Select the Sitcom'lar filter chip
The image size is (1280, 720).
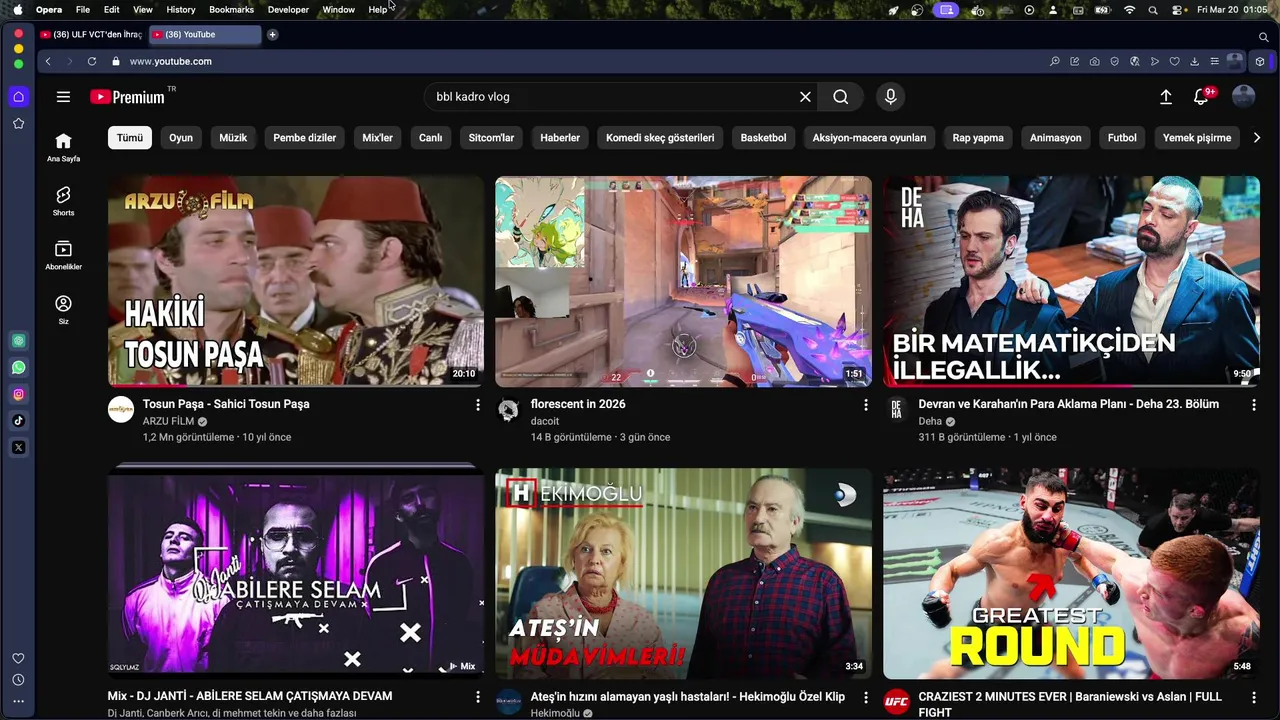pyautogui.click(x=491, y=138)
